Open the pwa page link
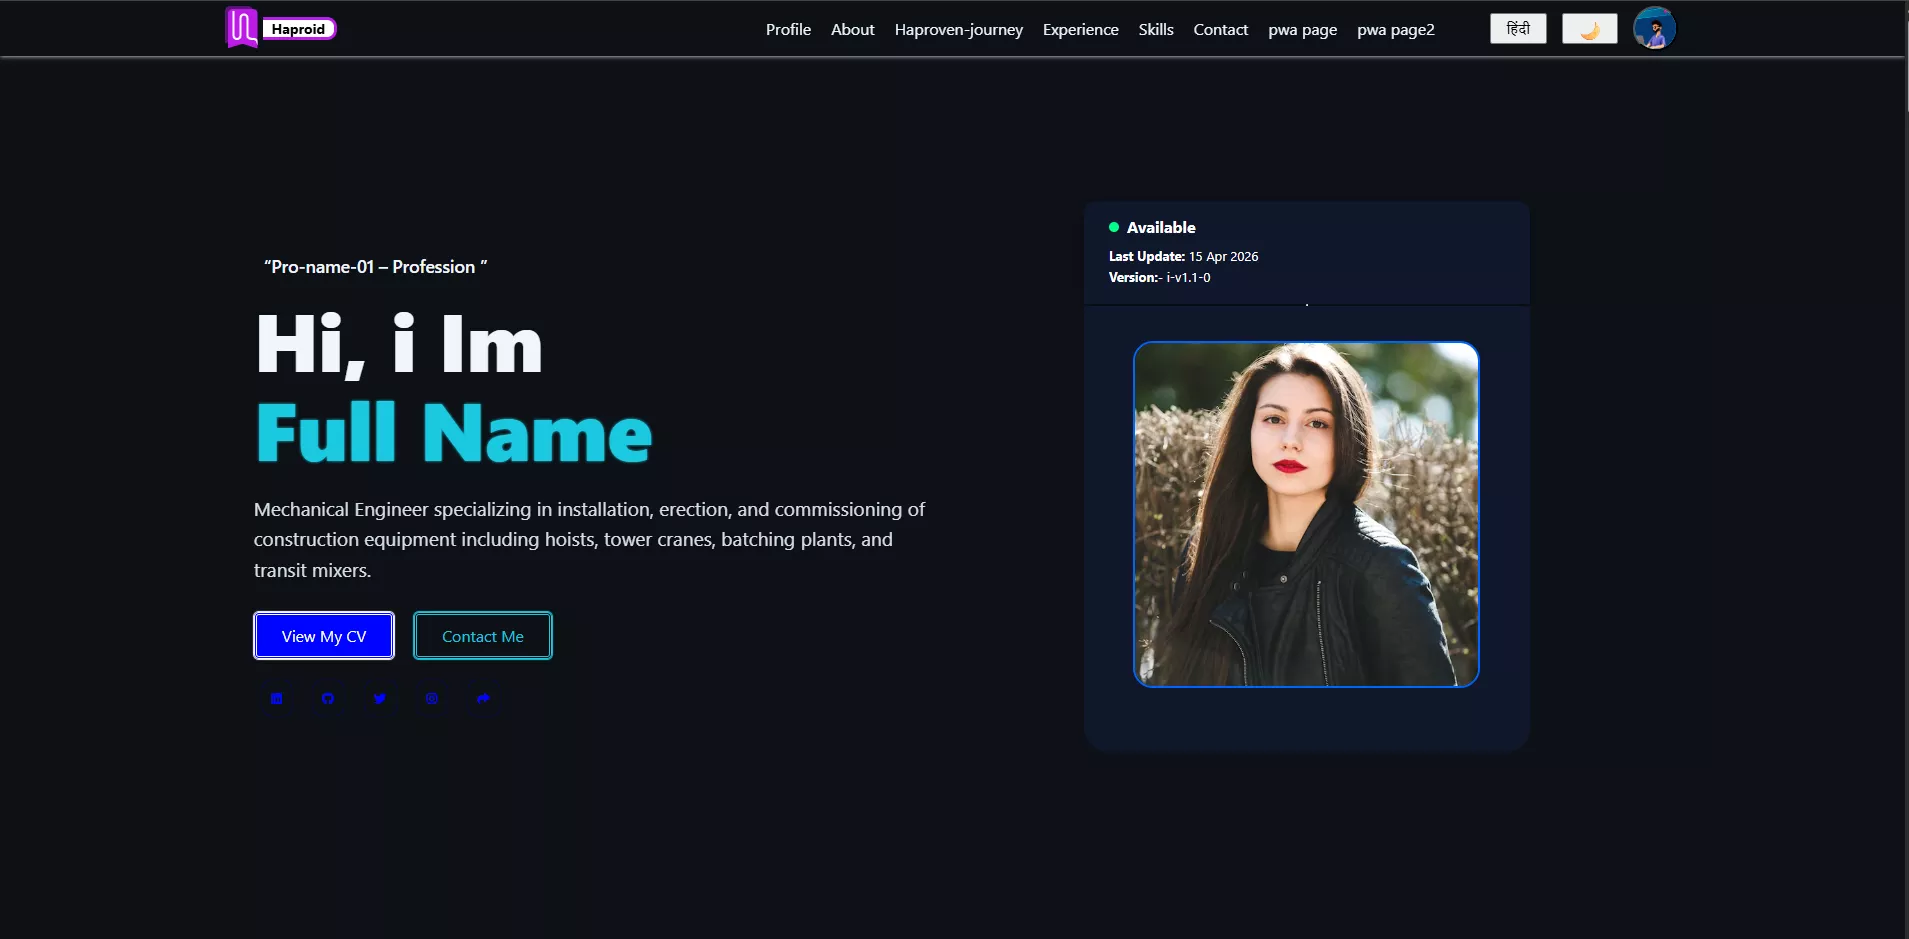Image resolution: width=1909 pixels, height=939 pixels. point(1302,30)
